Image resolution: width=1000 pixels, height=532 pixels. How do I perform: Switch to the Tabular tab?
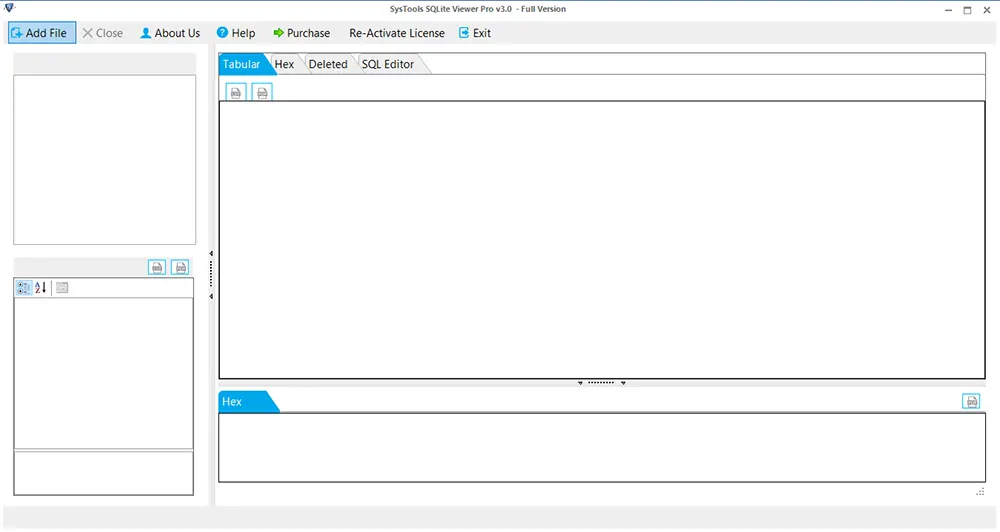point(241,64)
